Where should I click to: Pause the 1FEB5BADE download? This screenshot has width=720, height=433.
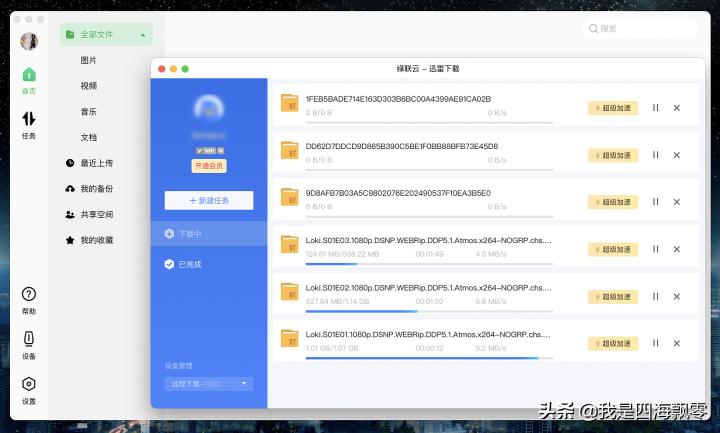(x=656, y=107)
